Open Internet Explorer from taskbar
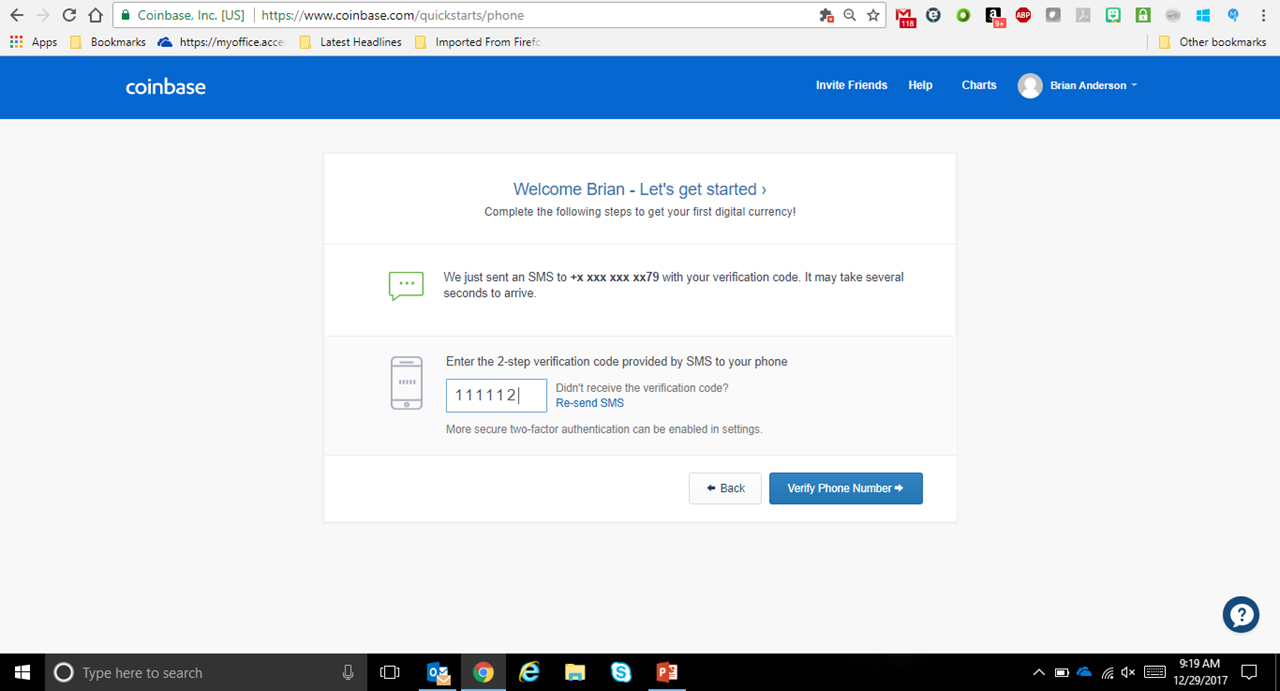 [x=529, y=672]
